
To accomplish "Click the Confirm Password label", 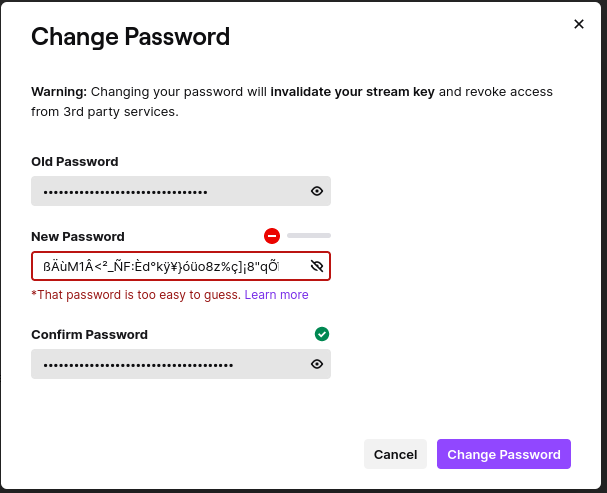I will click(89, 334).
